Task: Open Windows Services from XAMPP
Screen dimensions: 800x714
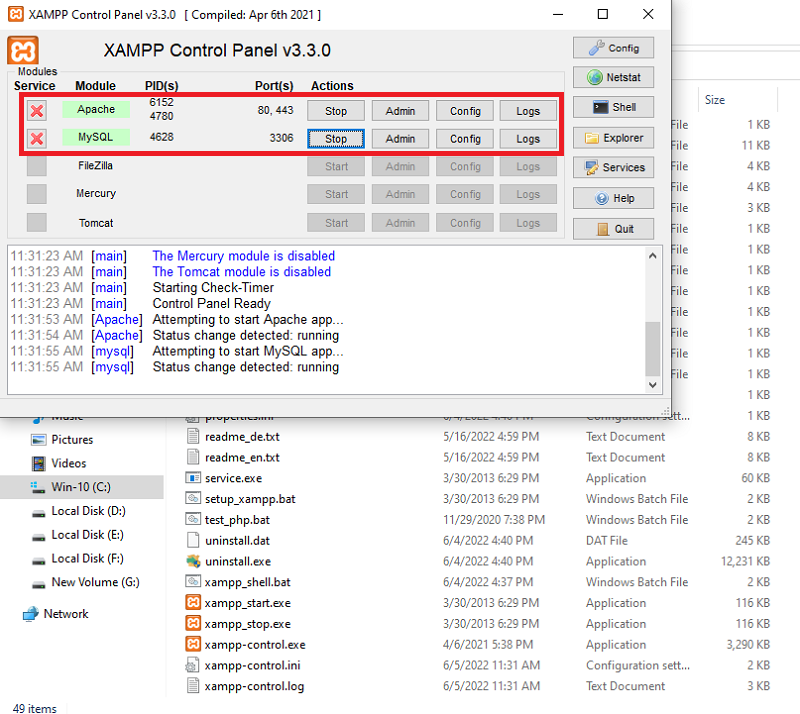Action: point(613,167)
